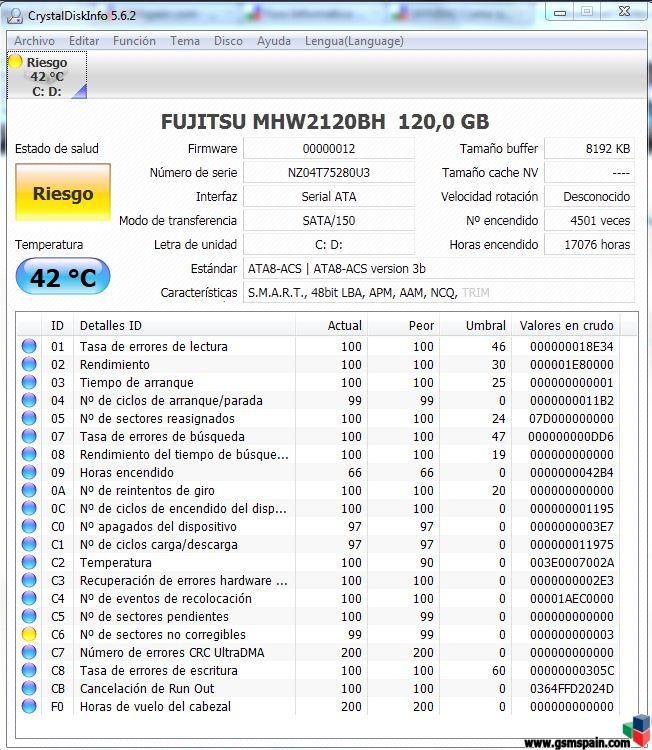Viewport: 652px width, 750px height.
Task: Click the Umbral column header
Action: 476,326
